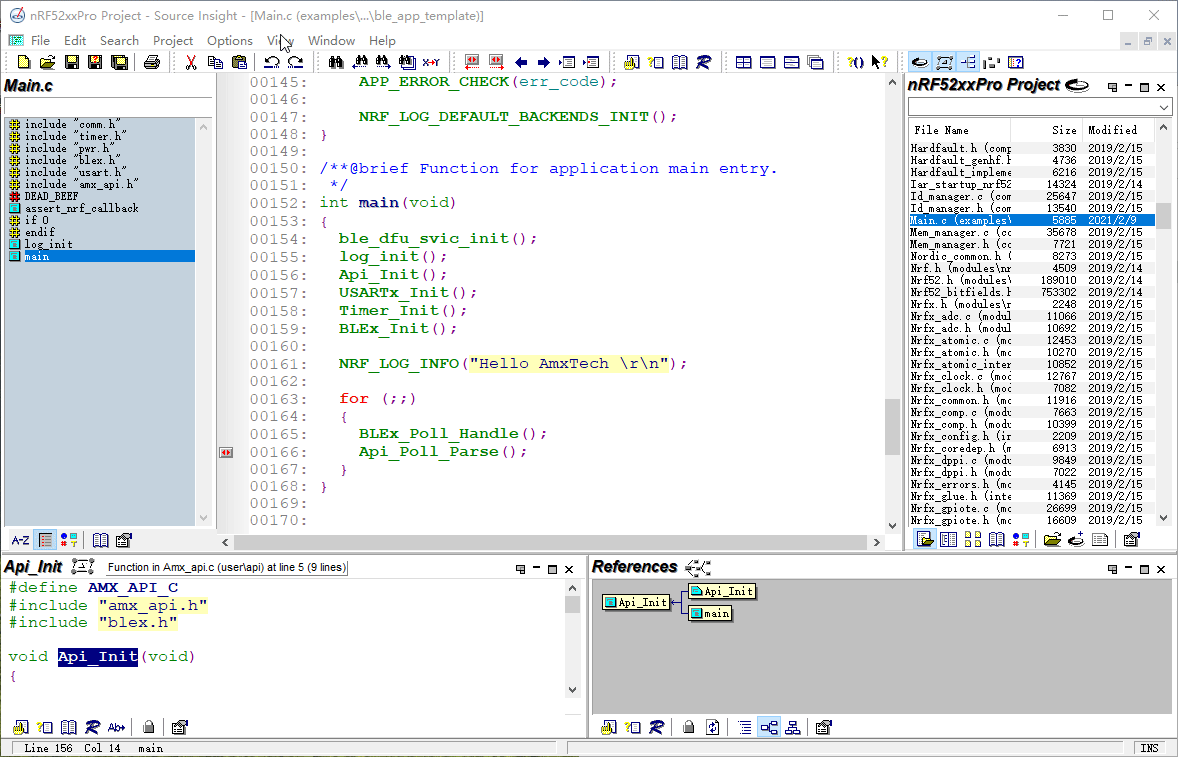This screenshot has width=1178, height=757.
Task: Click the Search binoculars icon
Action: pos(335,62)
